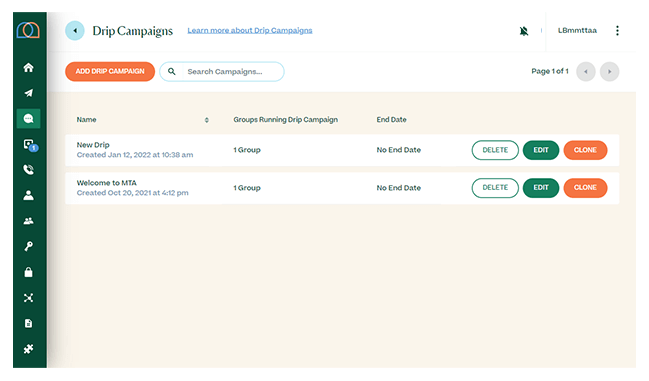Open the three-dot more options menu
649x381 pixels.
pyautogui.click(x=617, y=31)
